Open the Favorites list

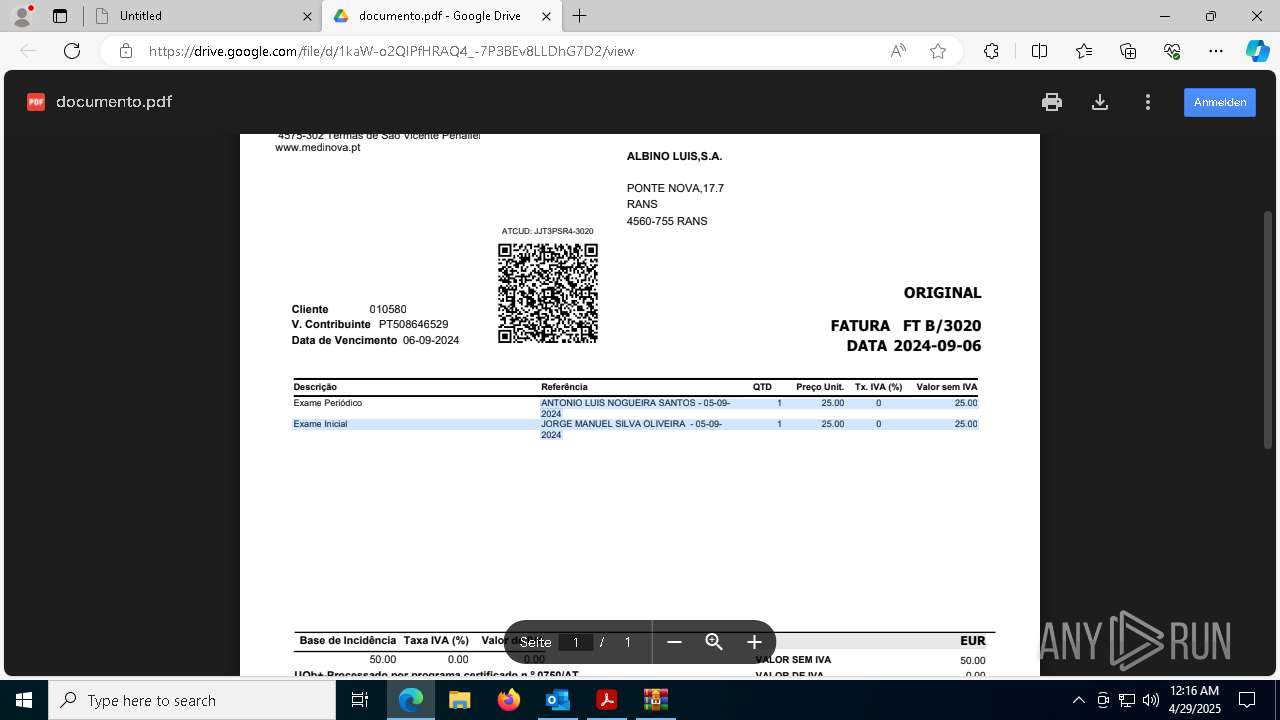coord(1084,51)
